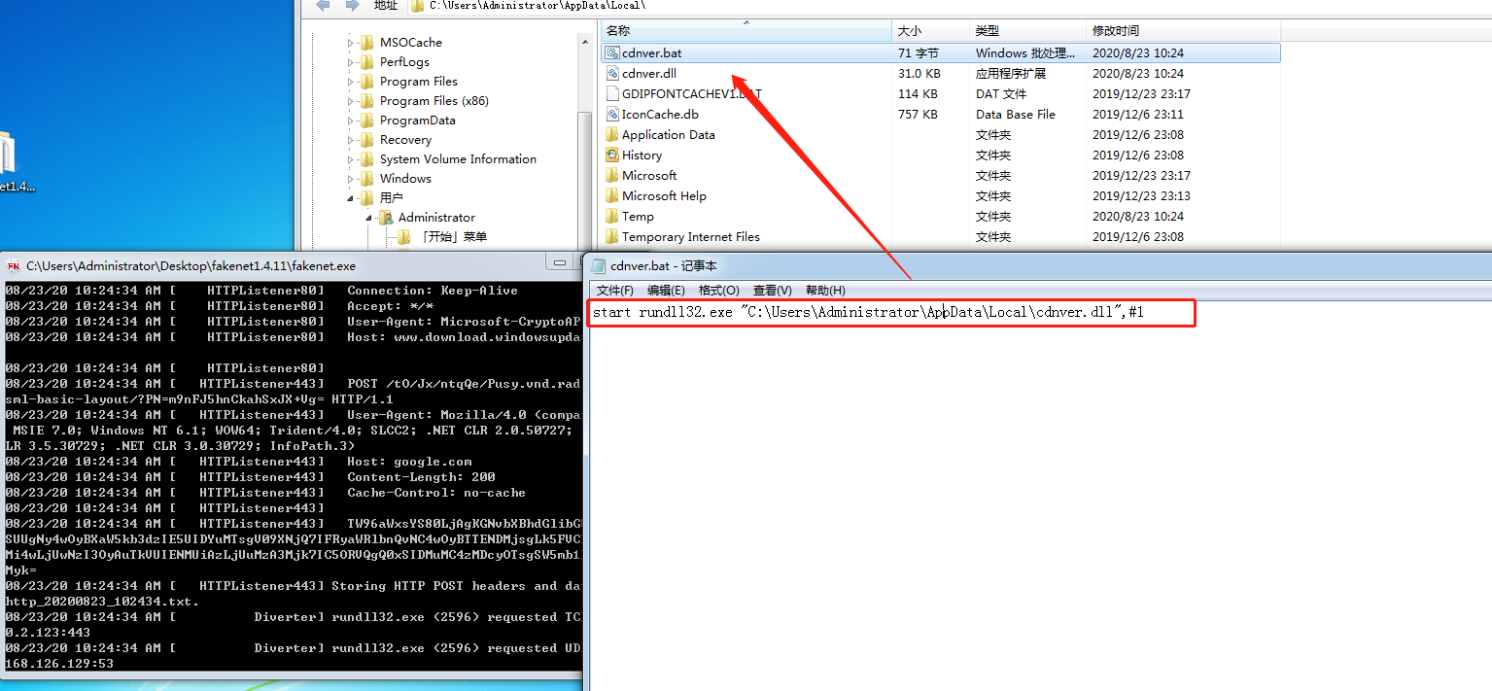The width and height of the screenshot is (1492, 691).
Task: Expand the MSOCache tree node
Action: click(351, 43)
